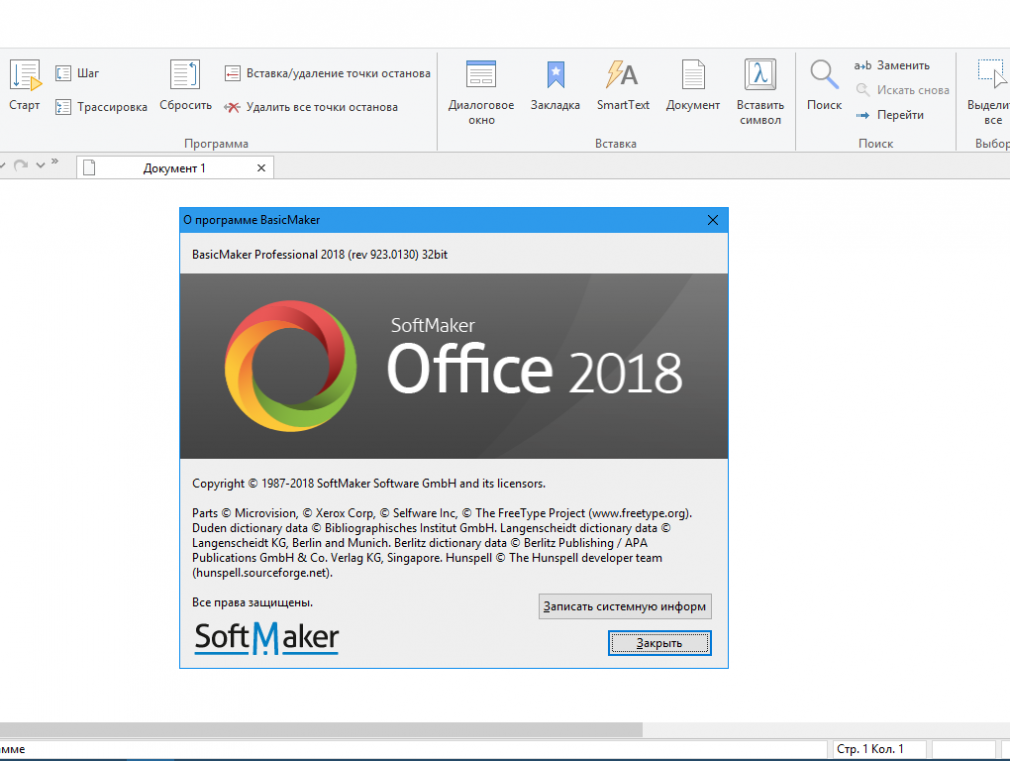Click the dialog title О программе BasicMaker

click(252, 220)
